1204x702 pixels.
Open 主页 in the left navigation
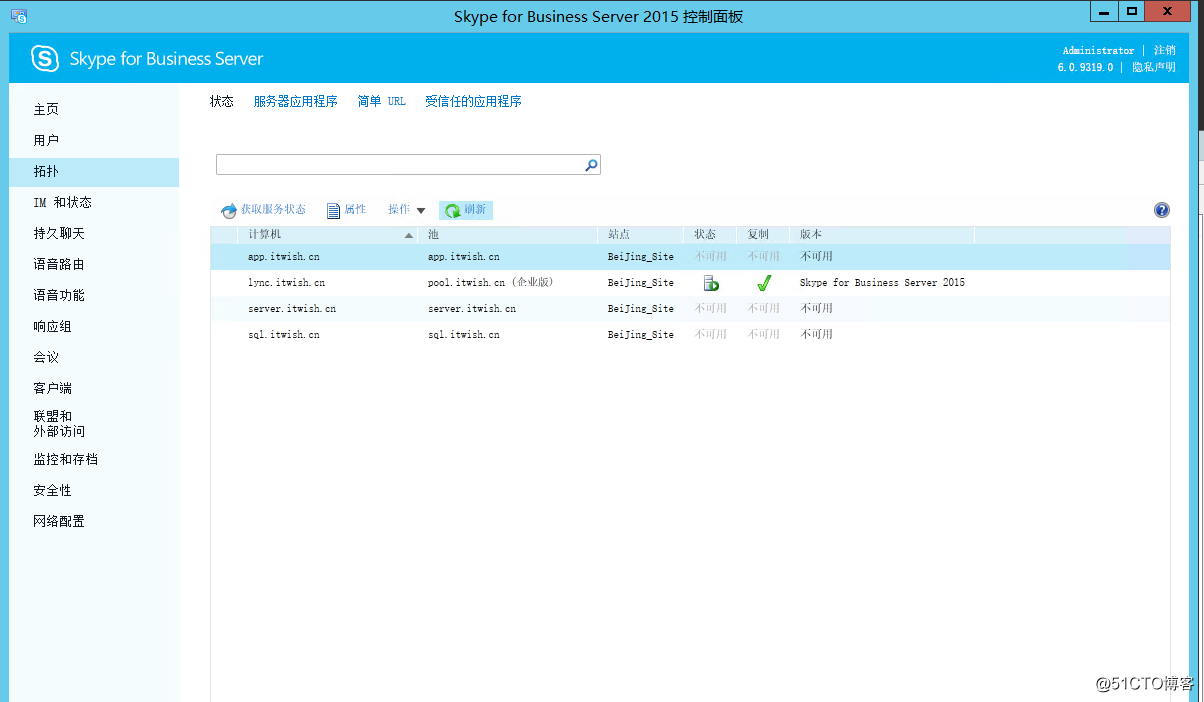click(94, 110)
